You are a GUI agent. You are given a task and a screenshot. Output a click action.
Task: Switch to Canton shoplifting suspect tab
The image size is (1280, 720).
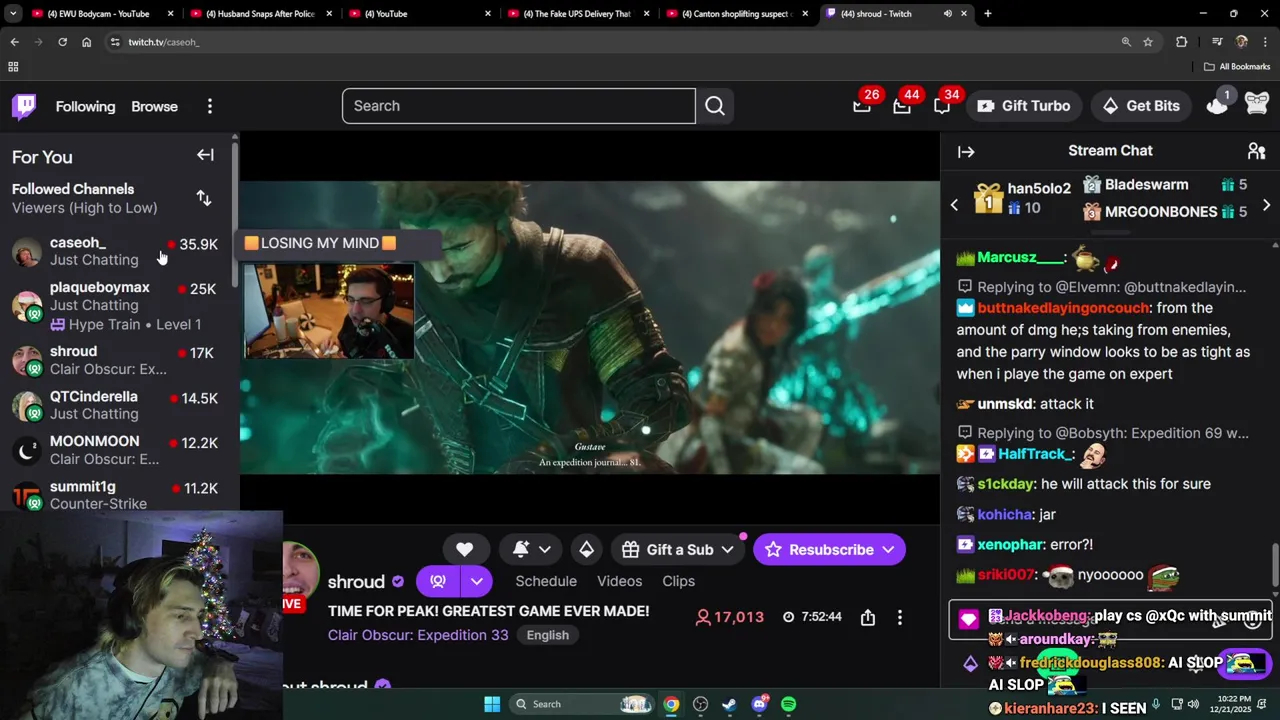point(737,14)
